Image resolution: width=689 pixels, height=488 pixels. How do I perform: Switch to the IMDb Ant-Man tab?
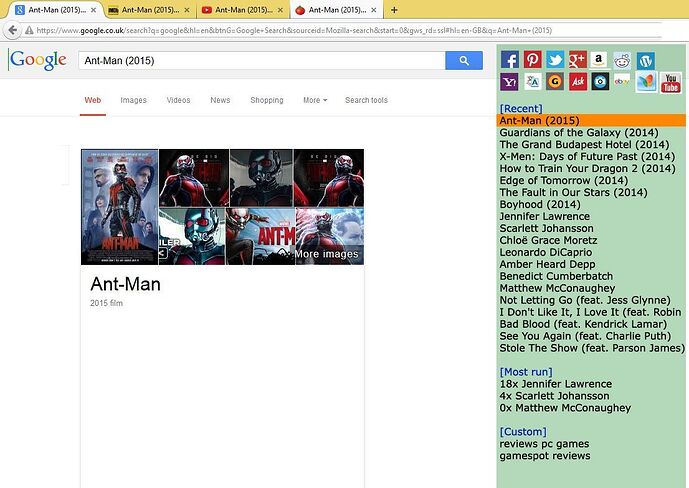click(149, 10)
